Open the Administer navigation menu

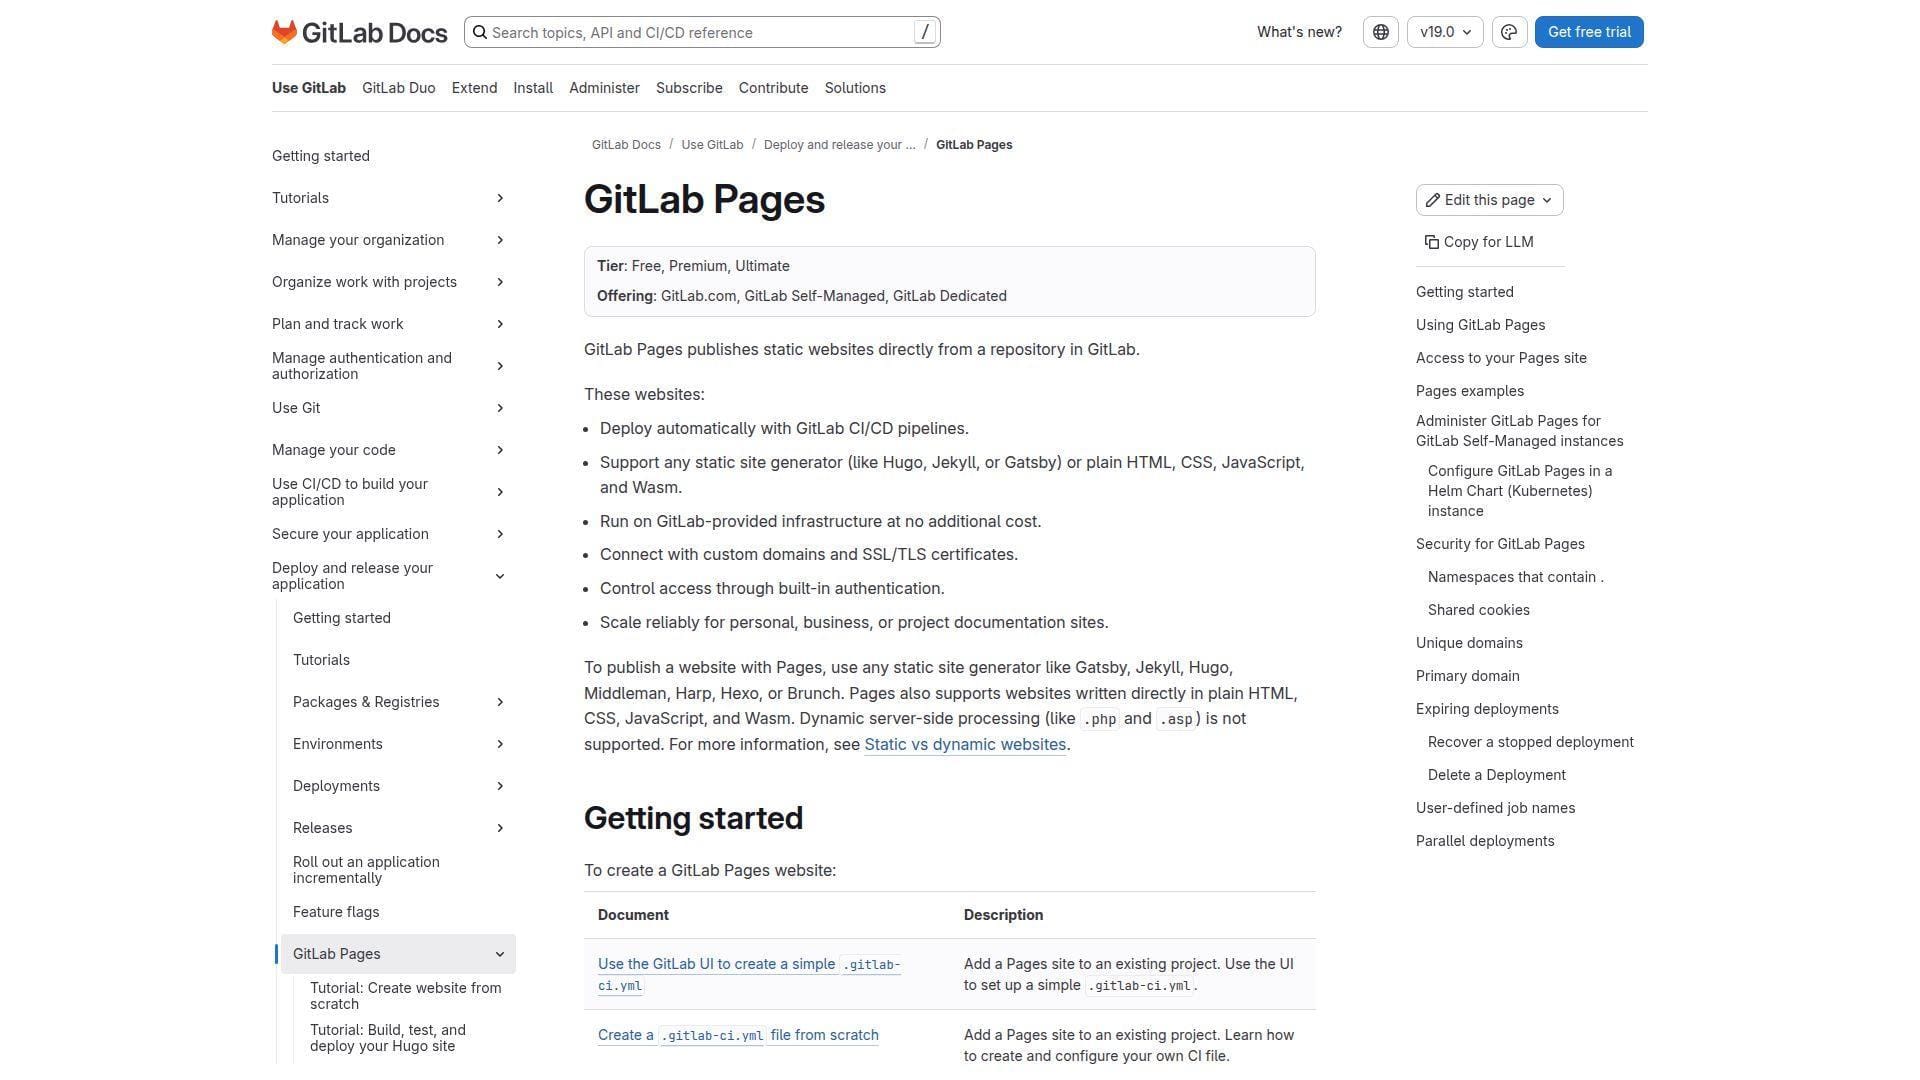tap(604, 88)
